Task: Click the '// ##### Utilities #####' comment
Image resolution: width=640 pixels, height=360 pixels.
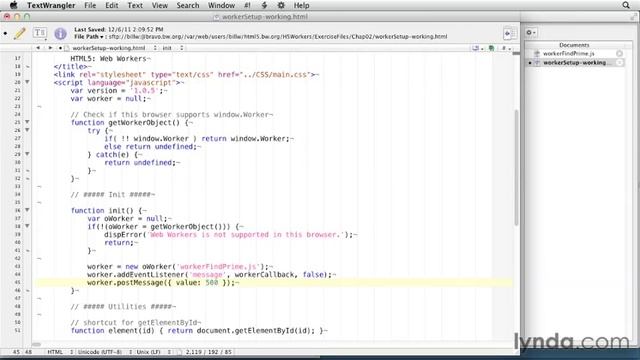Action: point(123,307)
